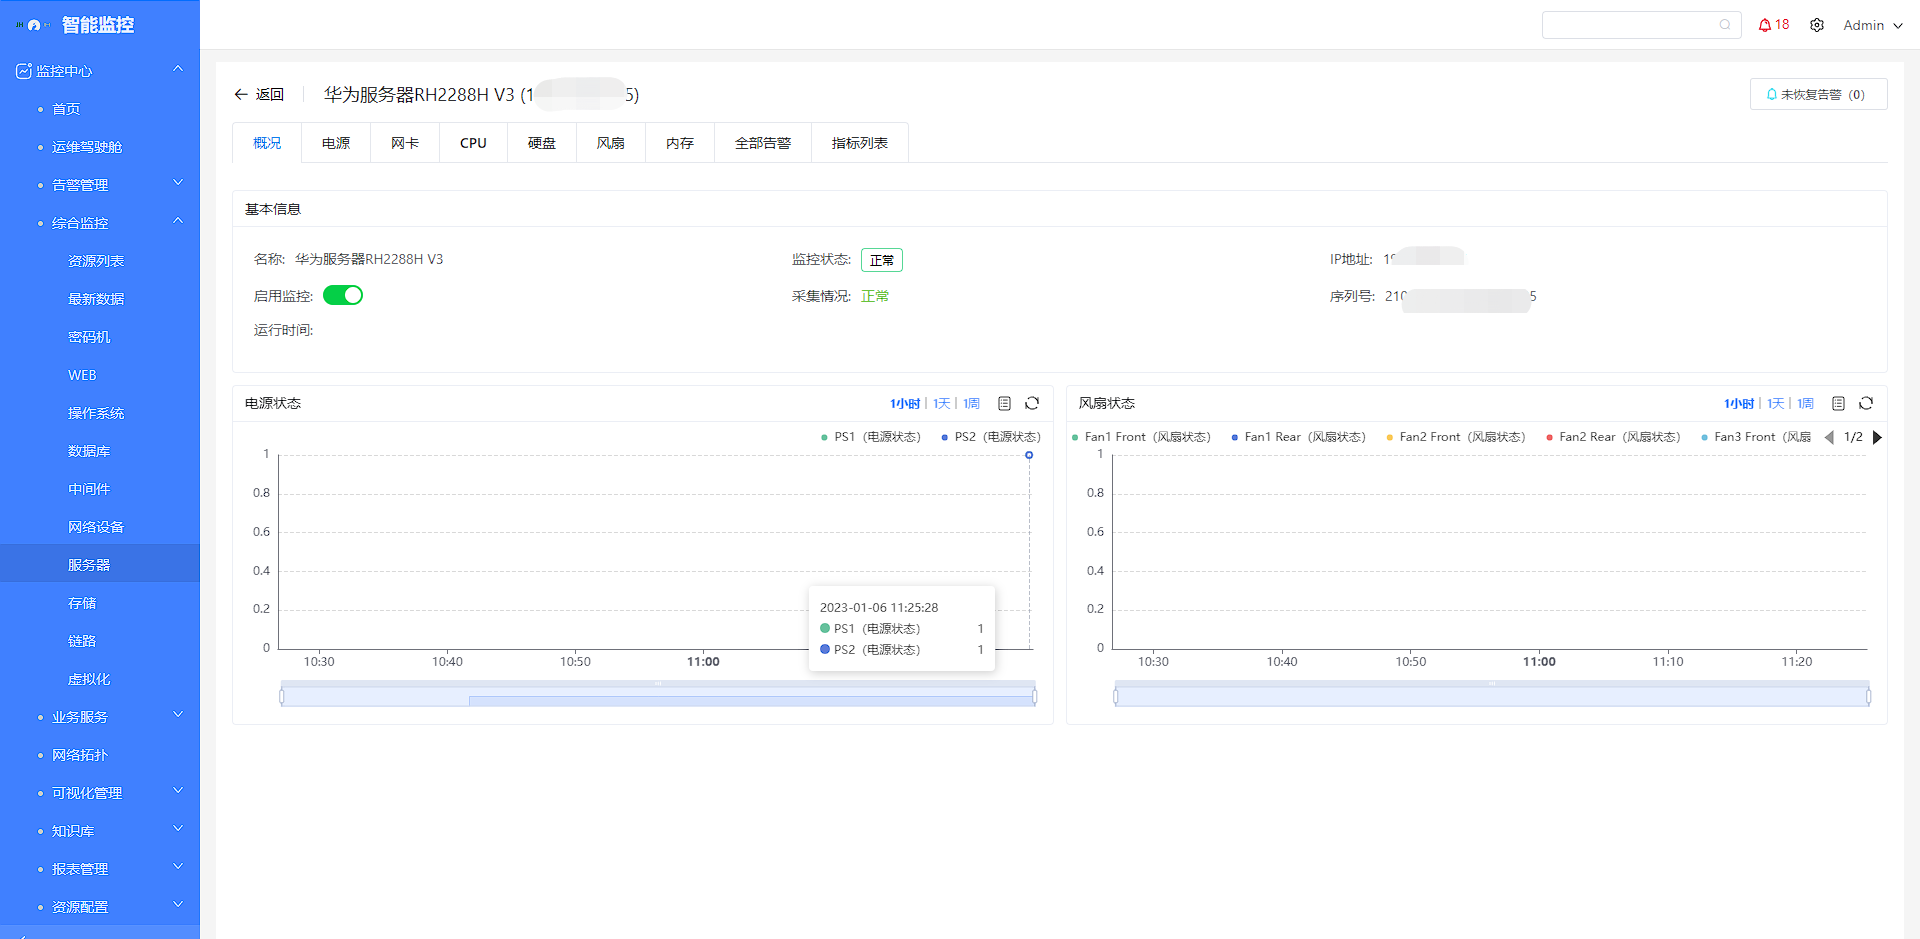Click the 返回 link
The width and height of the screenshot is (1920, 939).
point(270,94)
